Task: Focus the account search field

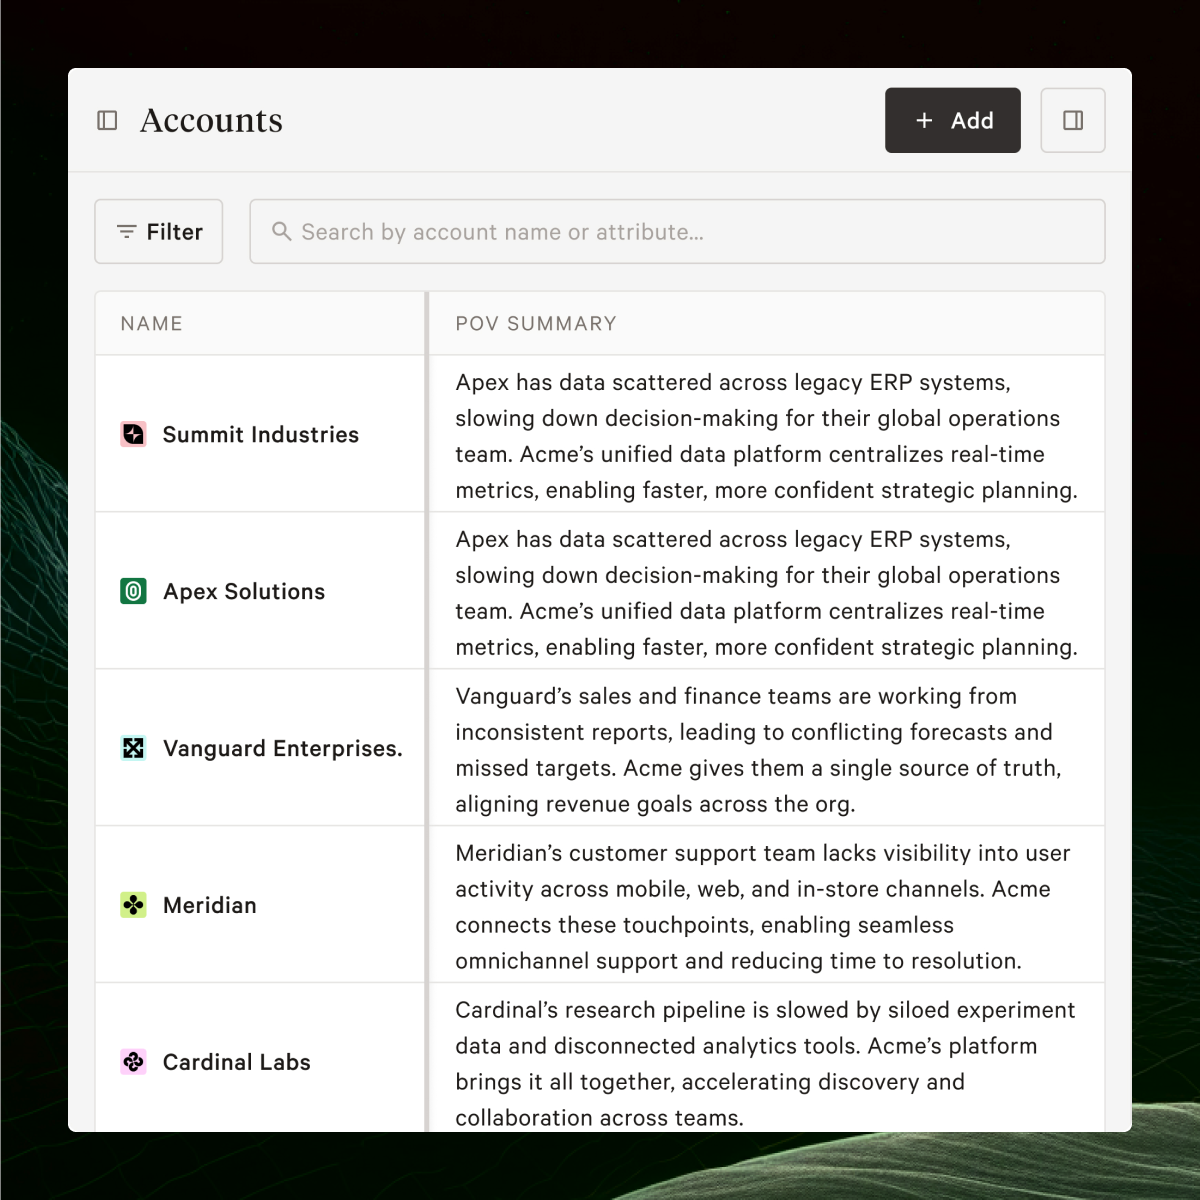Action: coord(677,231)
